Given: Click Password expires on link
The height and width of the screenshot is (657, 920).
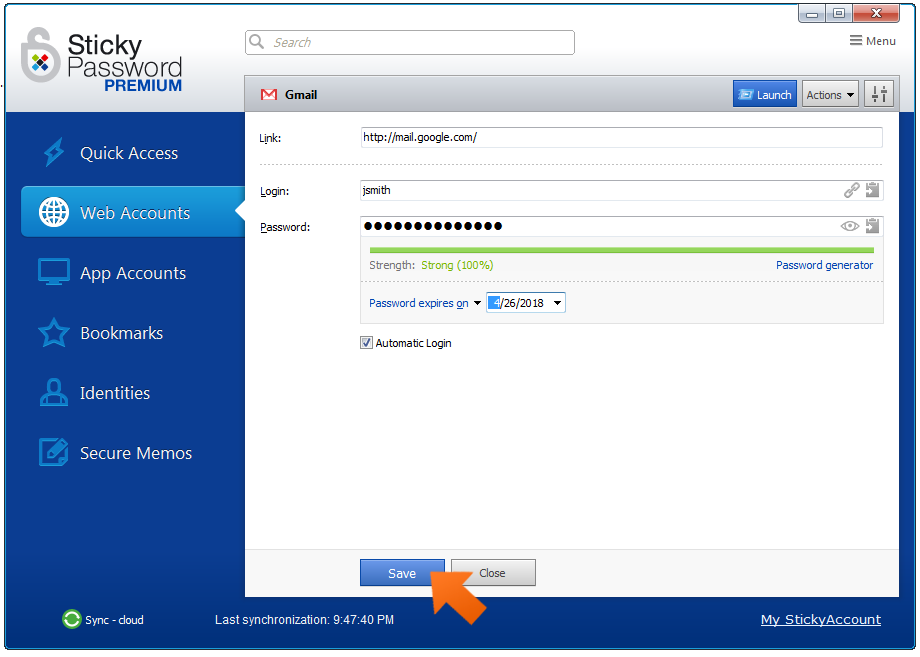Looking at the screenshot, I should point(418,303).
